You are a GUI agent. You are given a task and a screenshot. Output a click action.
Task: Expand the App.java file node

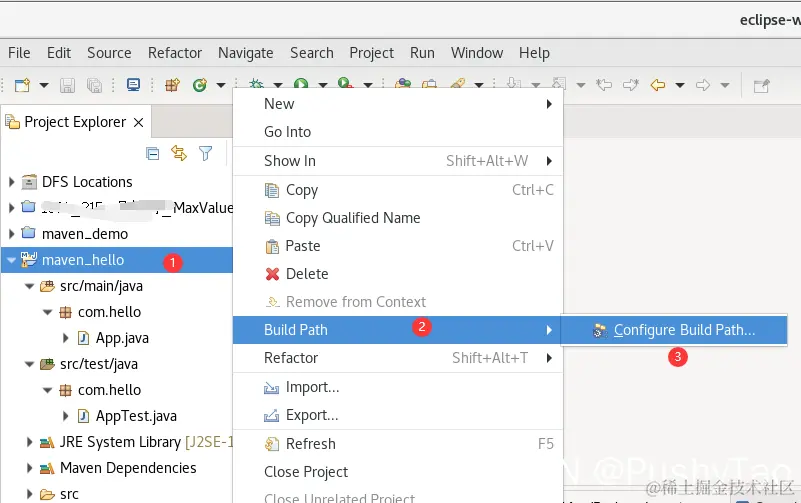[65, 338]
